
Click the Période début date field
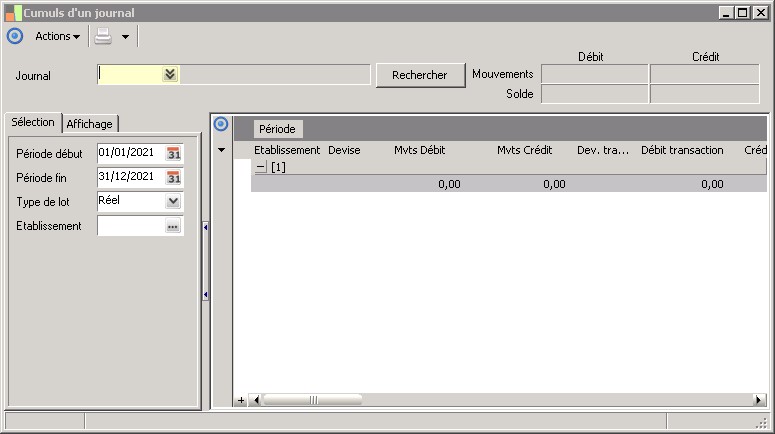coord(130,153)
